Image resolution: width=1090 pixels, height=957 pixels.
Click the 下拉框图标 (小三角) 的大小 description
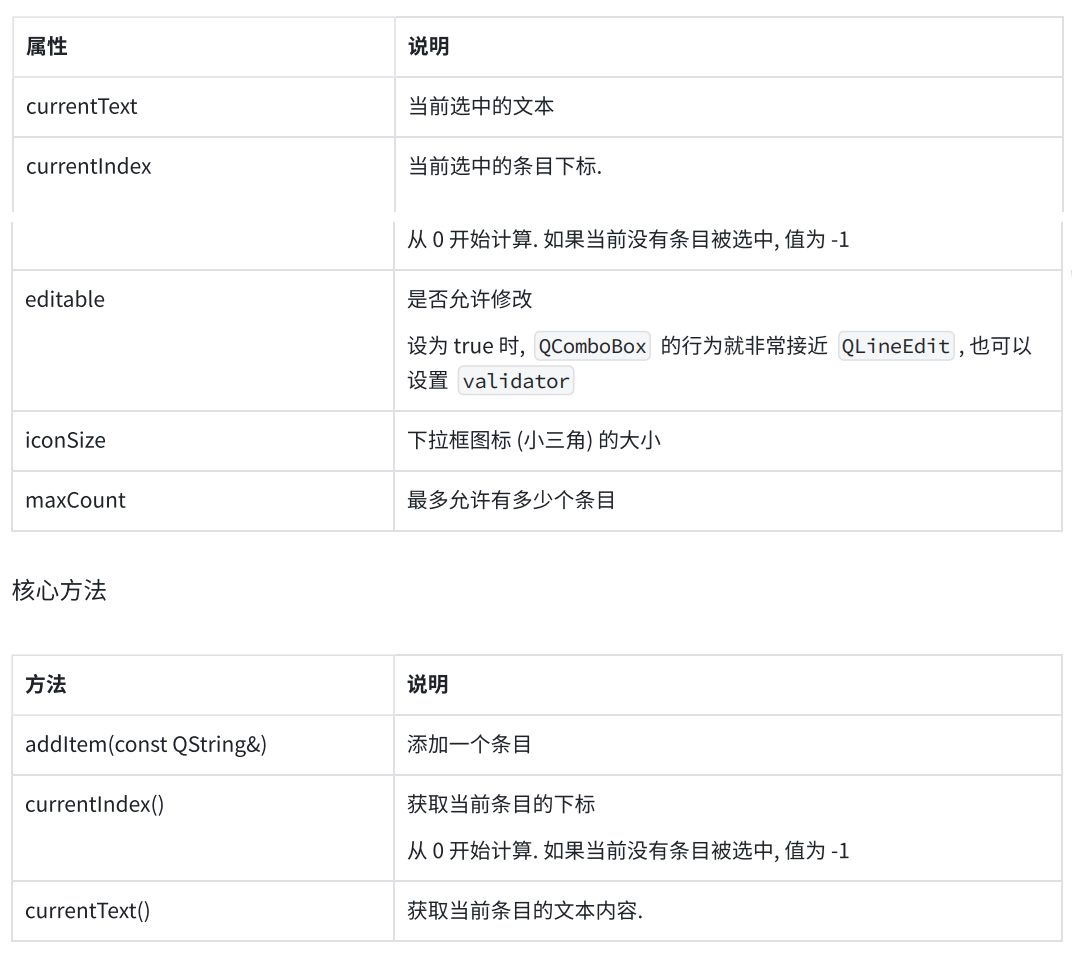click(534, 441)
